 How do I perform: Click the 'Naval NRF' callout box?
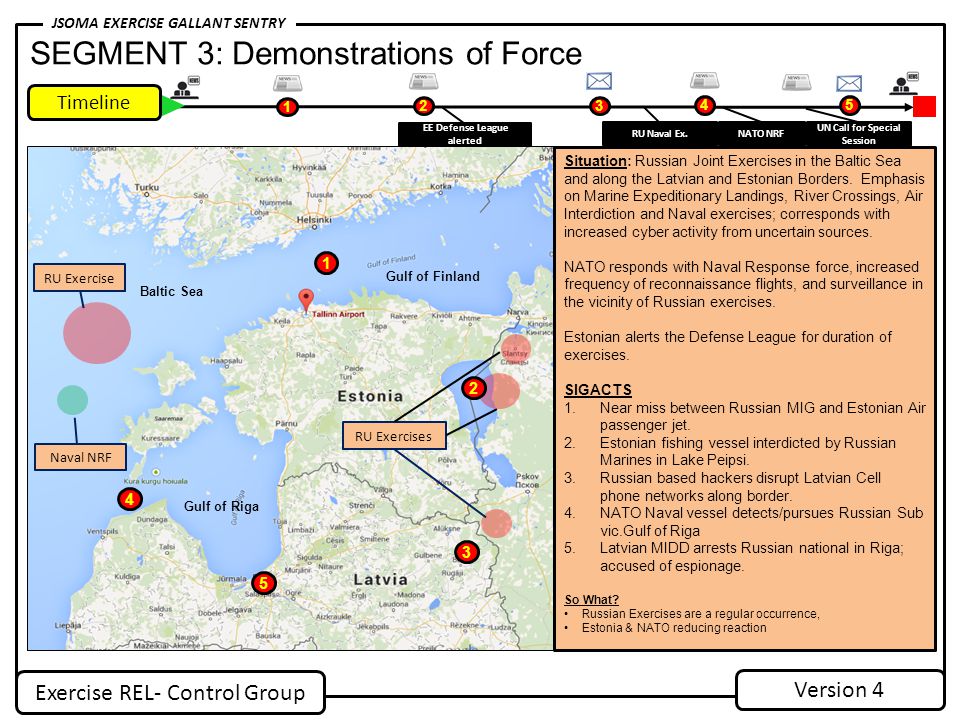(x=80, y=457)
